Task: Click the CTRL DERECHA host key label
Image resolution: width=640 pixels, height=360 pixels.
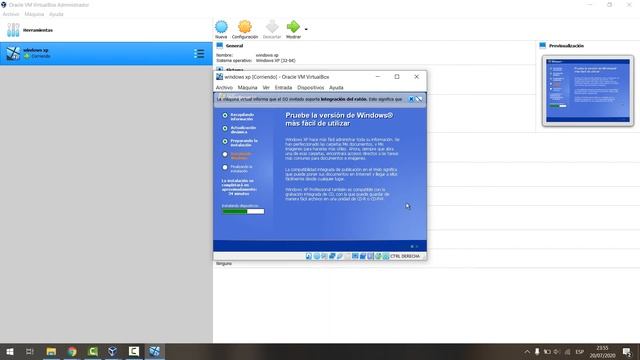Action: click(x=405, y=256)
